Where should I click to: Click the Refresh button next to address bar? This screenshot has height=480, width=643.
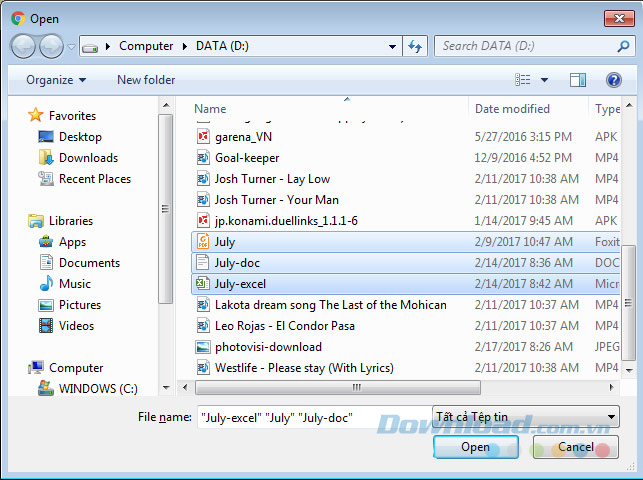415,46
